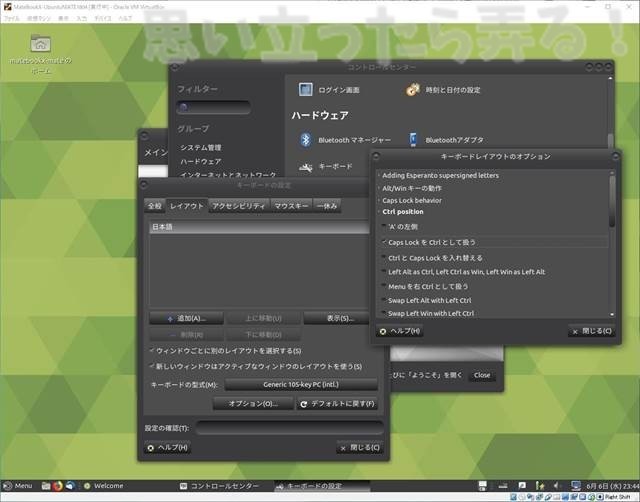Viewport: 640px width, 502px height.
Task: Click 閉じる(C) in layout options dialog
Action: [592, 331]
